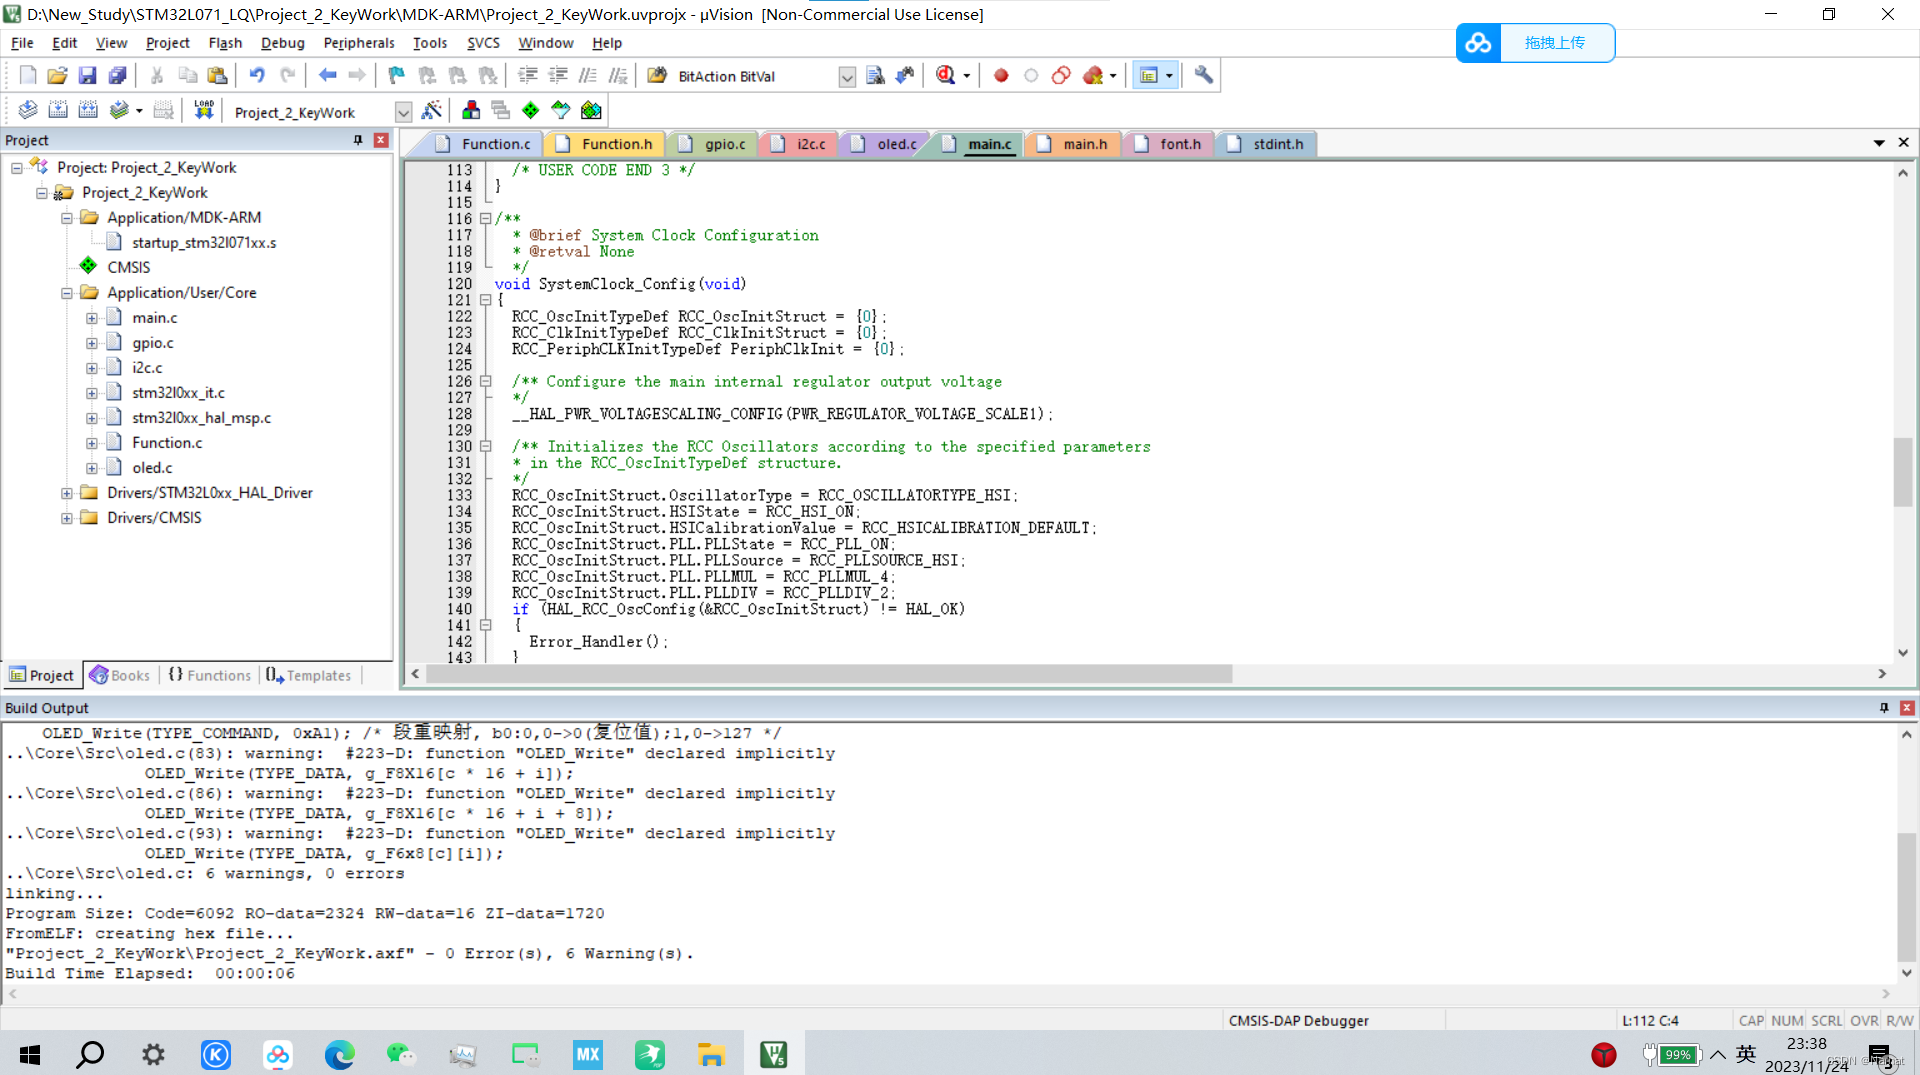Collapse the Application/User/Core folder

[x=67, y=293]
